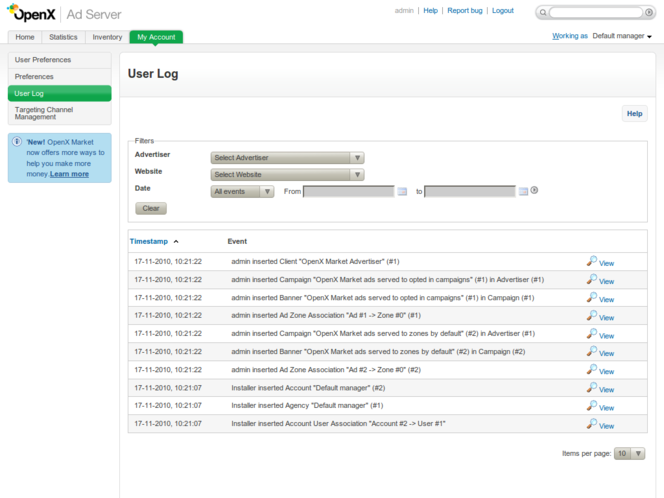The image size is (664, 498).
Task: Expand the Select Advertiser dropdown
Action: pos(286,158)
